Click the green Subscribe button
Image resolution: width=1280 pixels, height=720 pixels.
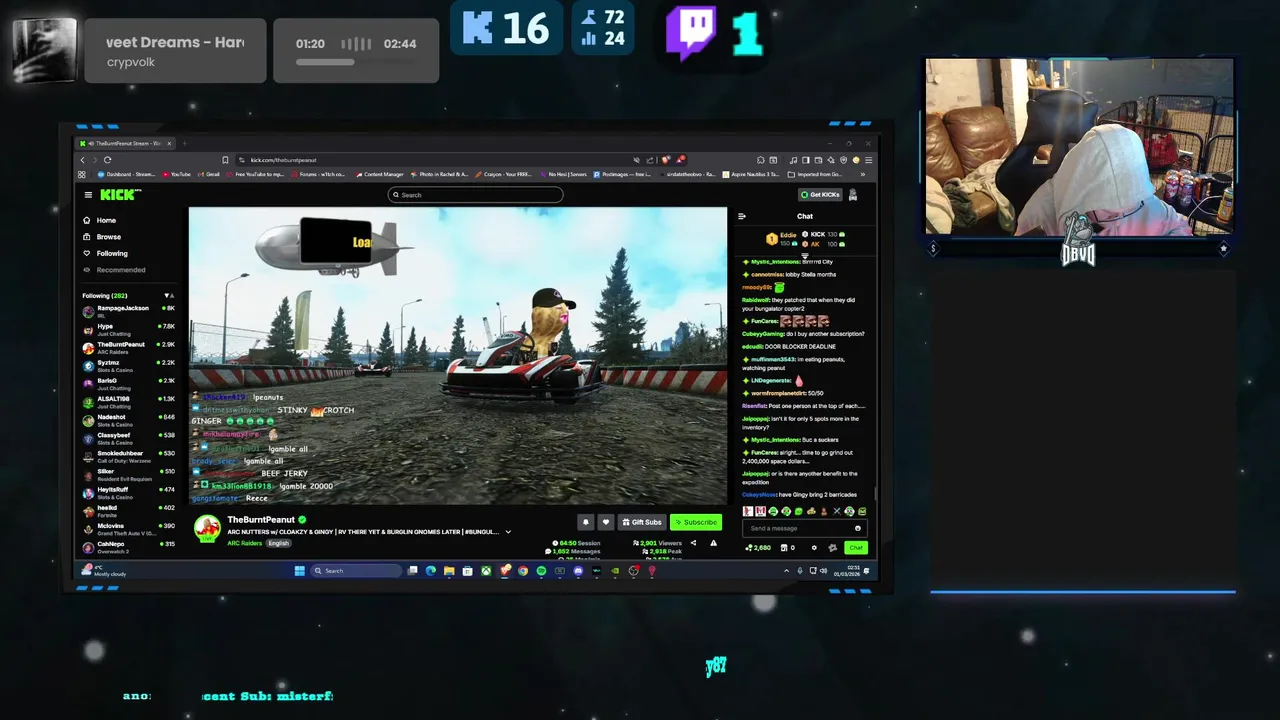point(696,522)
